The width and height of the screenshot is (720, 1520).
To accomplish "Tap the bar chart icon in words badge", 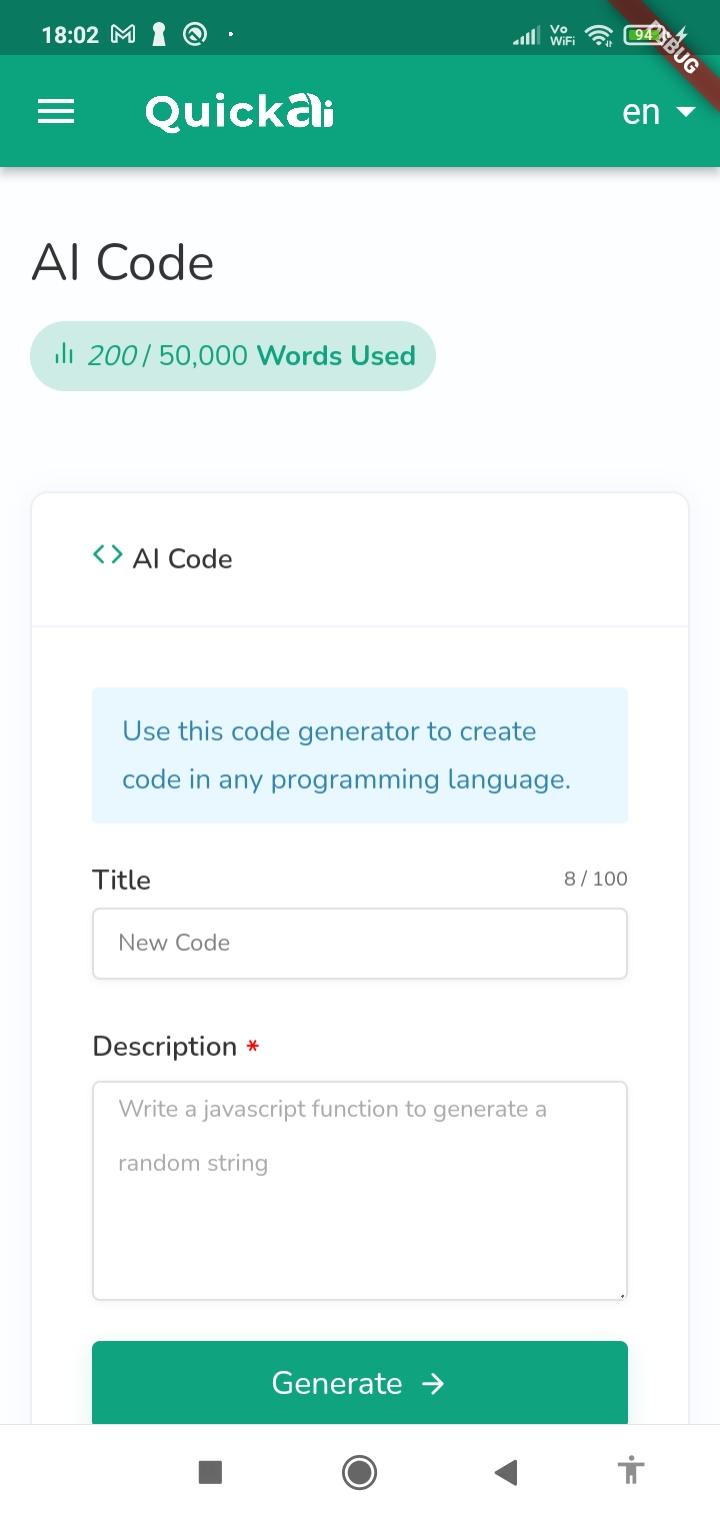I will click(64, 354).
